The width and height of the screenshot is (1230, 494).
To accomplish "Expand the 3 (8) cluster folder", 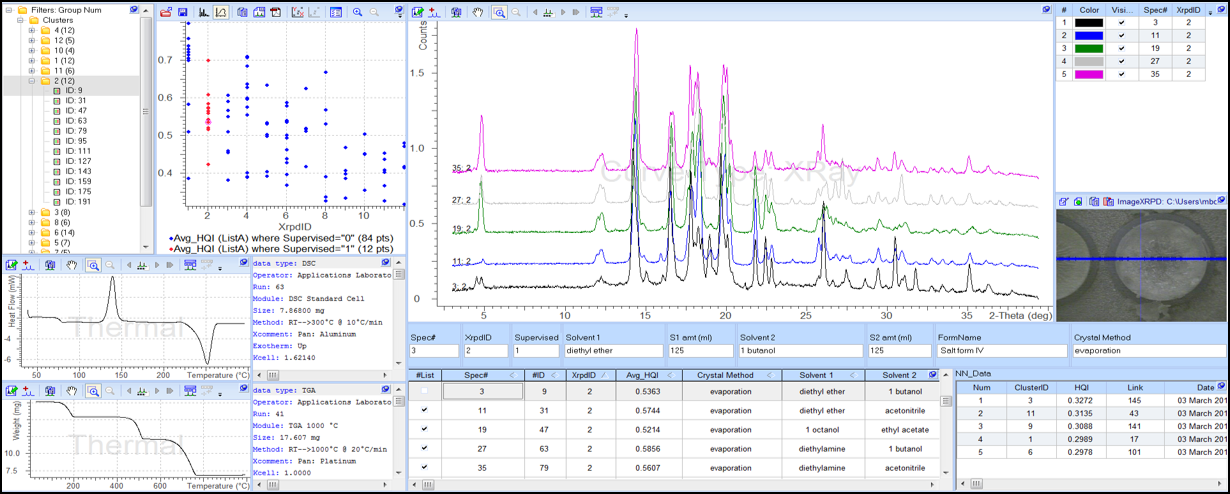I will 32,213.
